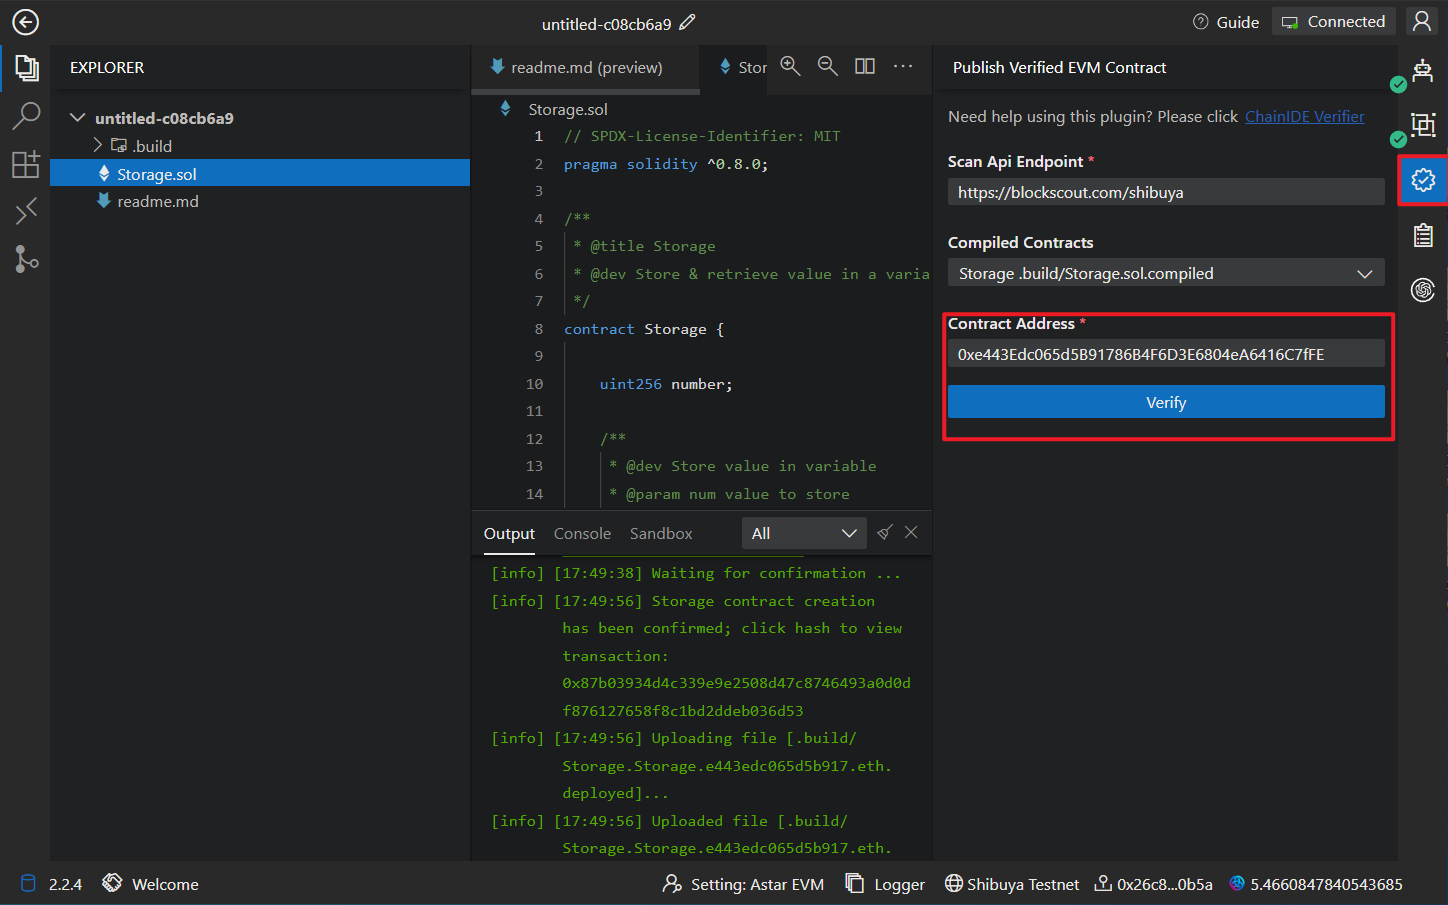Open the Extensions plugin manager icon

point(26,164)
